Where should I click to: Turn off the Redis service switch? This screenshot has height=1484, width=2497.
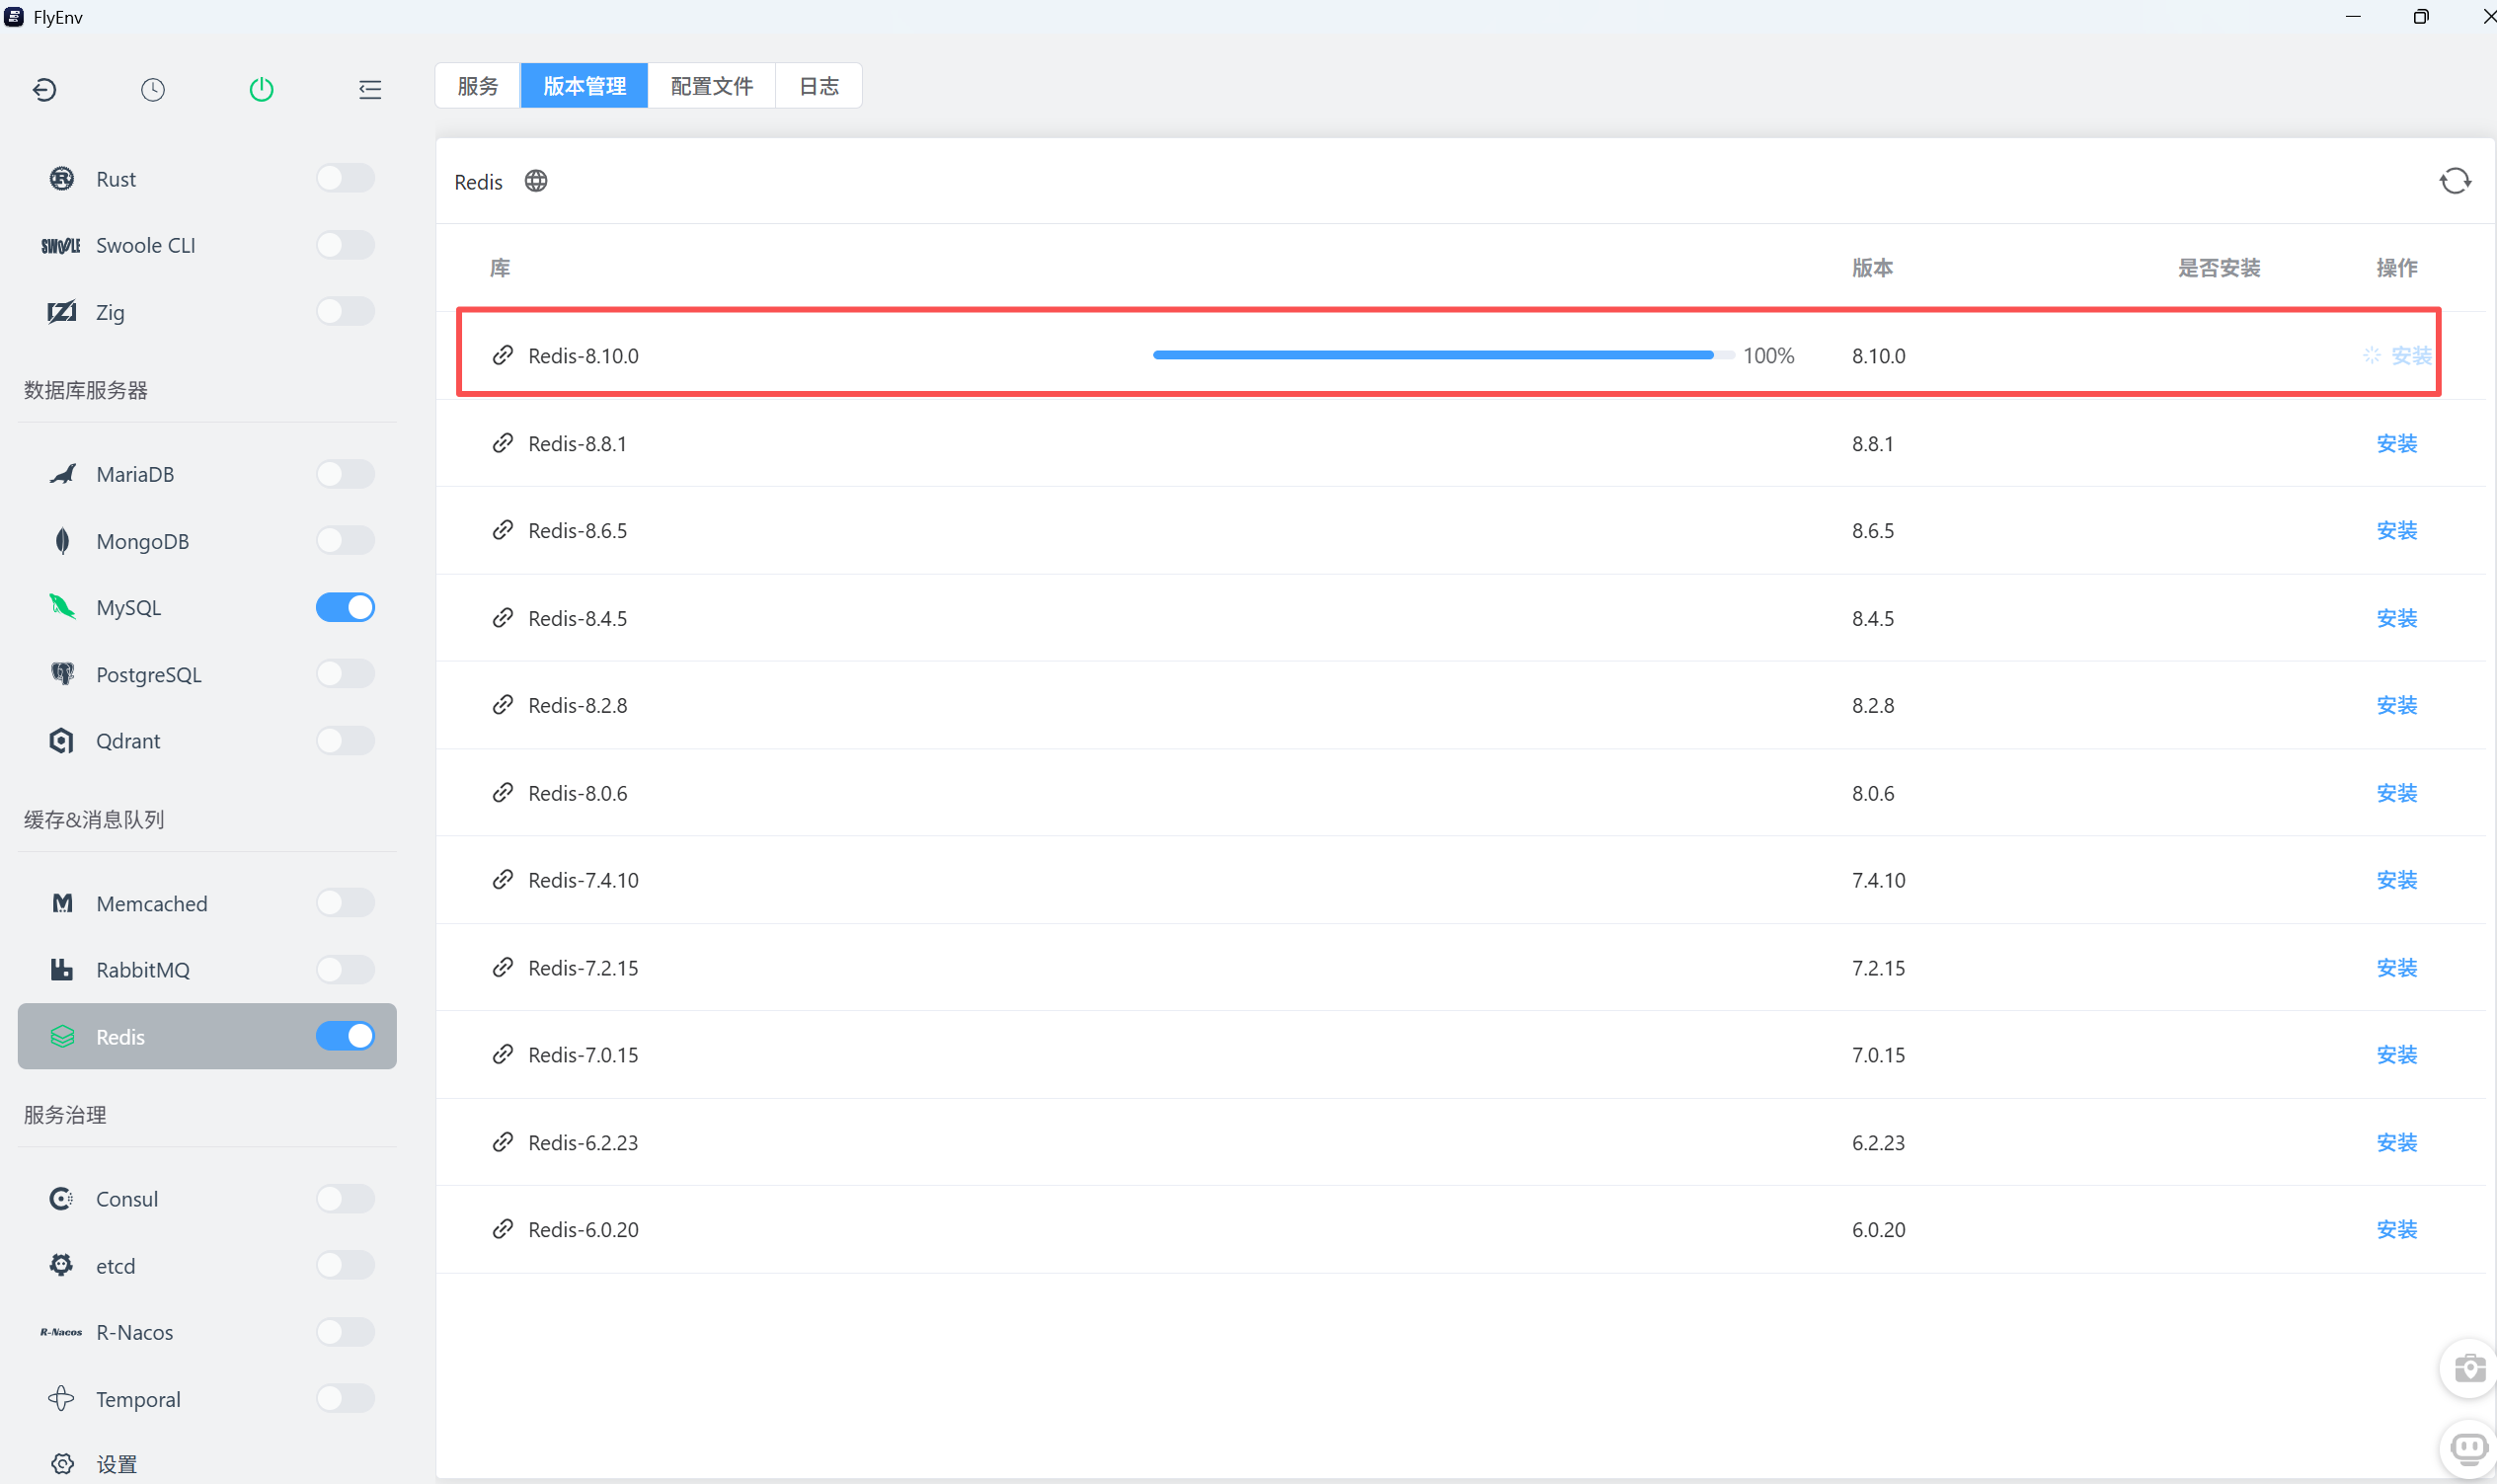coord(345,1037)
